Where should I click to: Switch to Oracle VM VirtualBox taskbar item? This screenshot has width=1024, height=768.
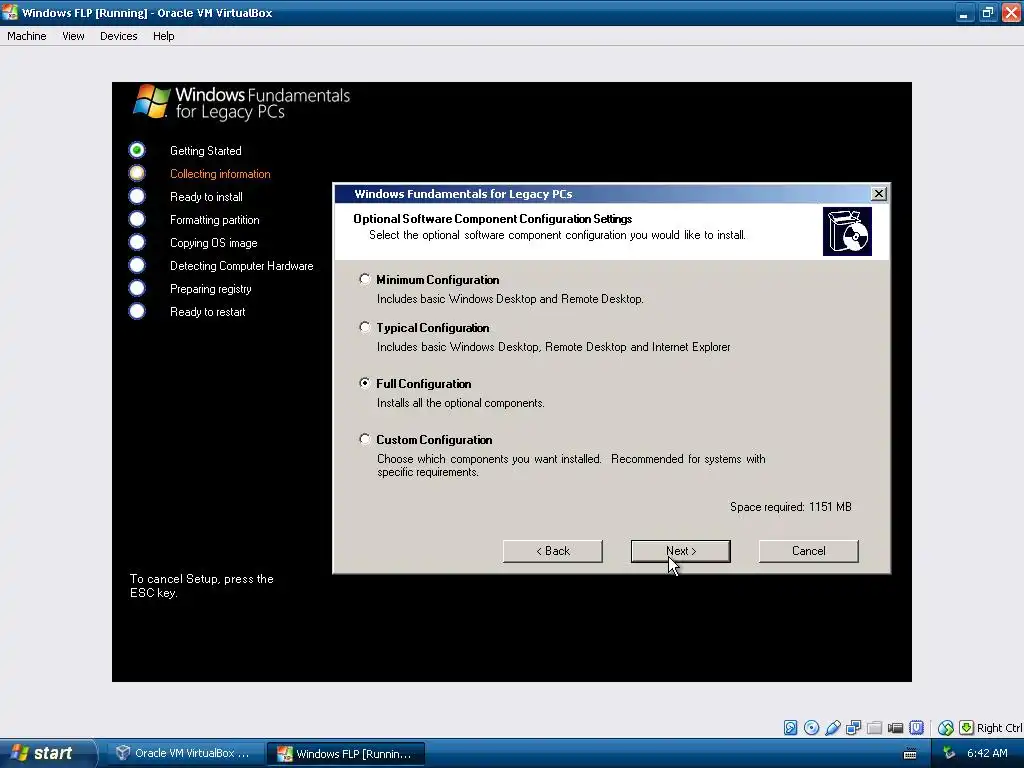(184, 753)
